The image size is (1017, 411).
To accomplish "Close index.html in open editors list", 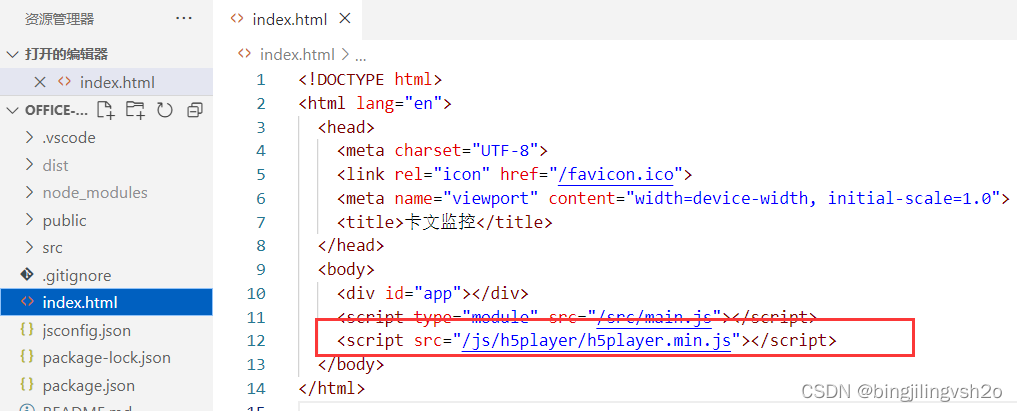I will tap(40, 82).
